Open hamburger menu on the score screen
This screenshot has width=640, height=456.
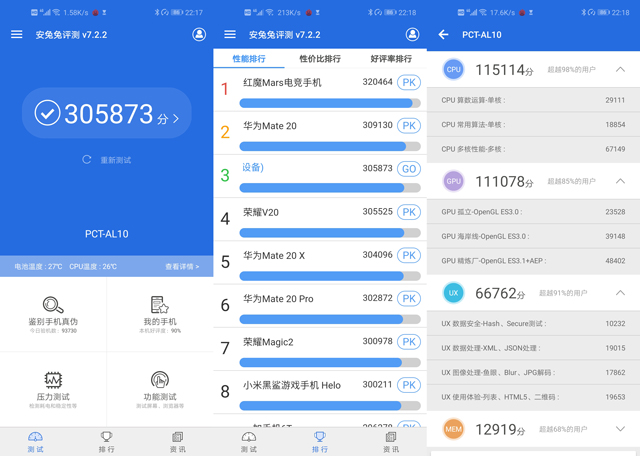click(x=17, y=34)
